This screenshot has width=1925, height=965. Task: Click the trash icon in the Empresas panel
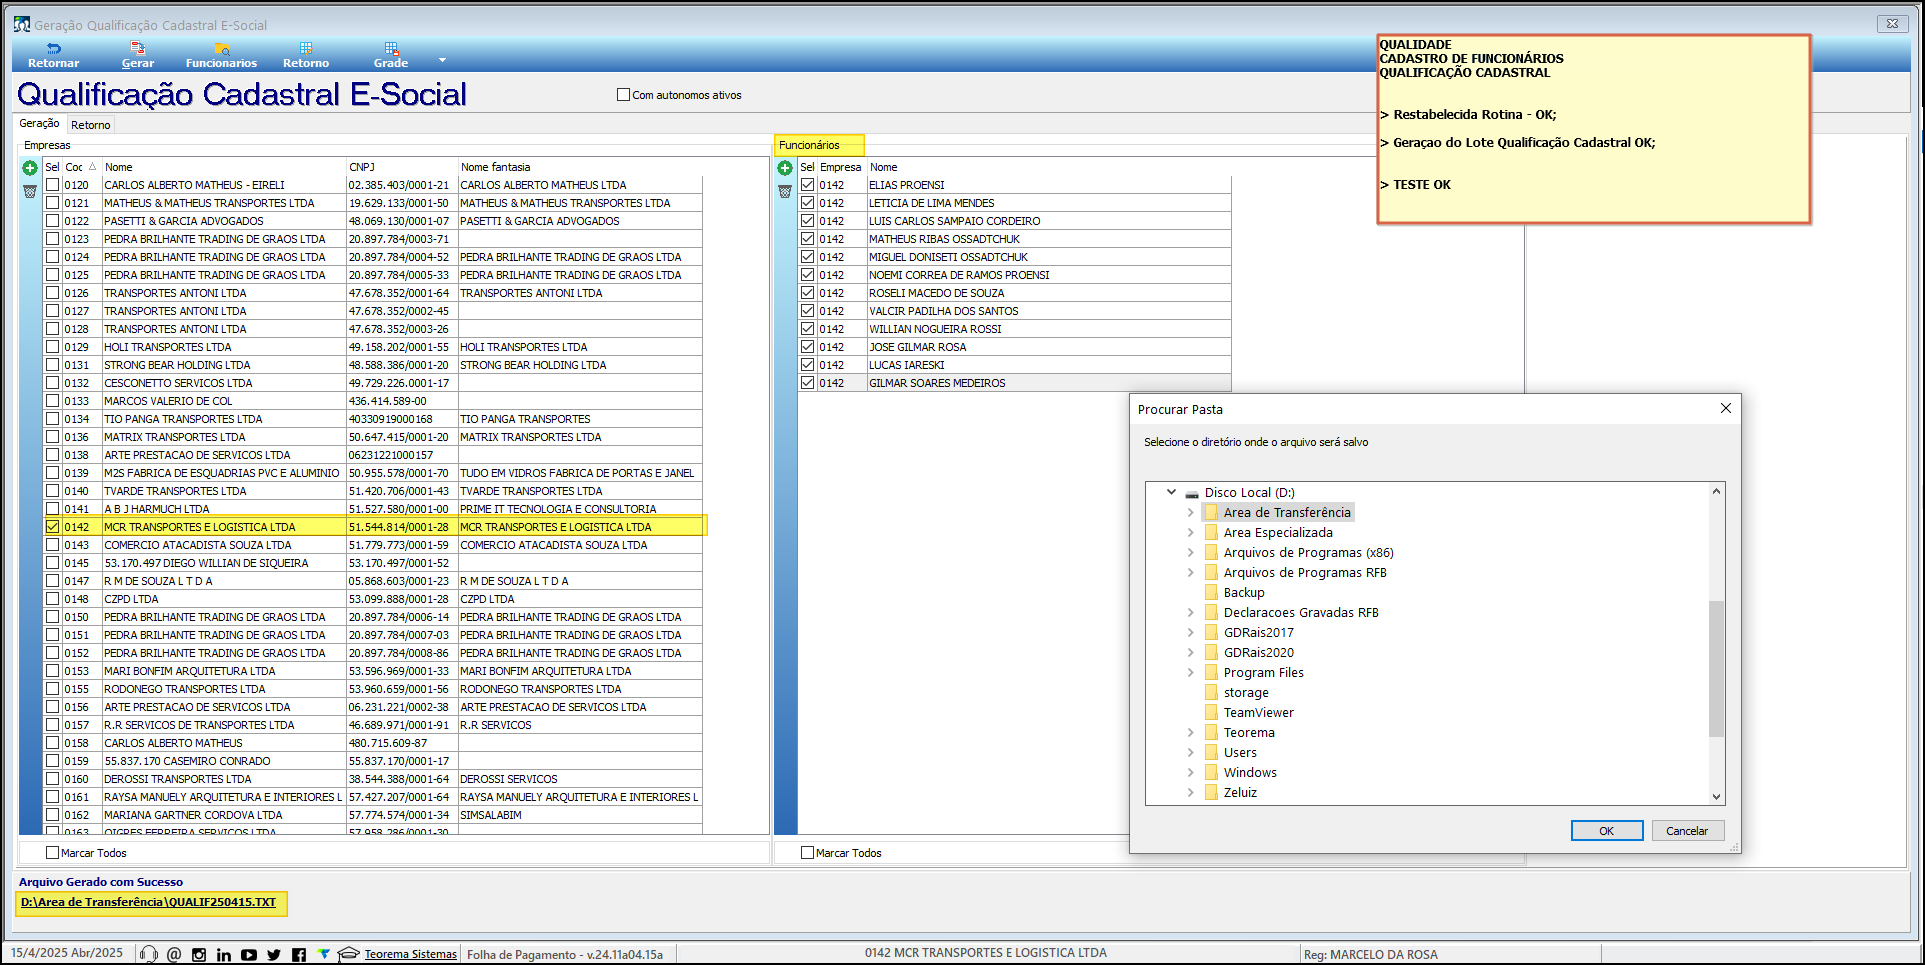pyautogui.click(x=30, y=191)
